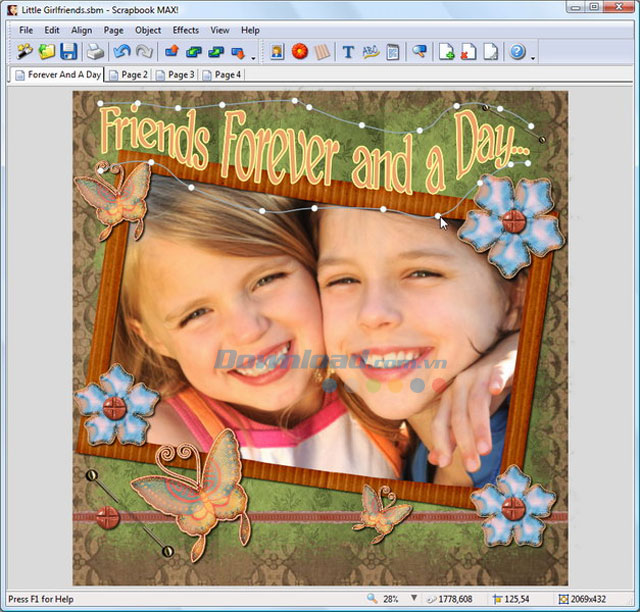Switch to the Page 2 tab
This screenshot has height=612, width=640.
[129, 75]
